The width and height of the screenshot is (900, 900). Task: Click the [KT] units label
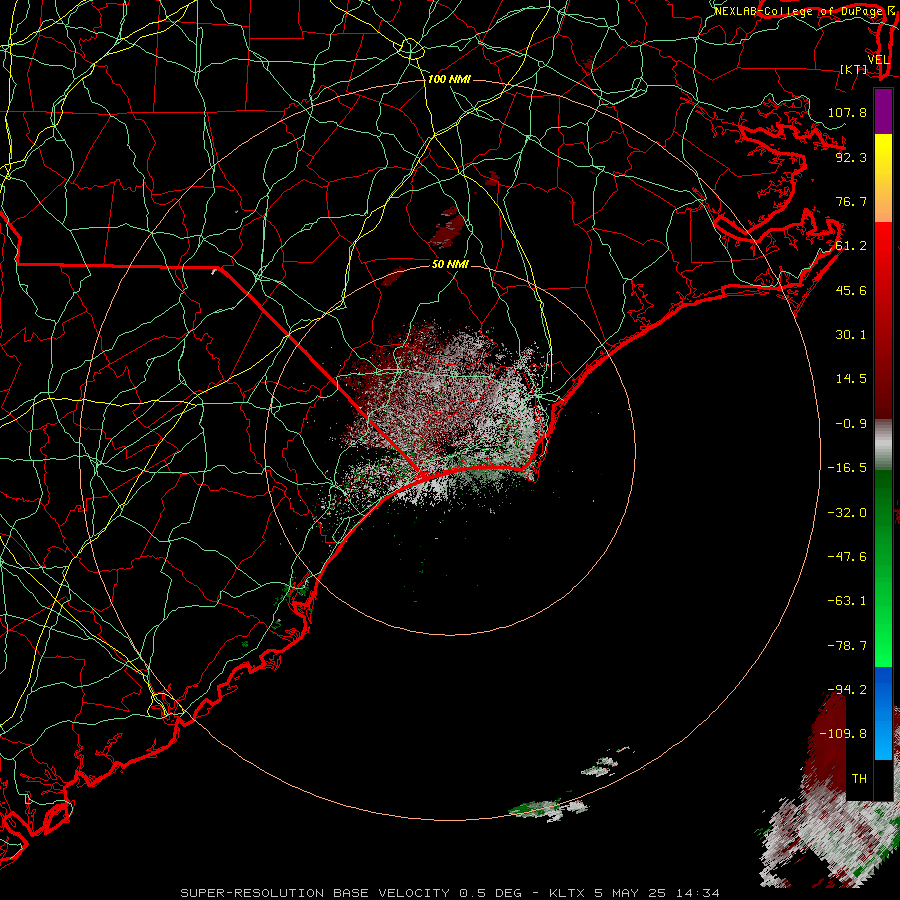[x=854, y=69]
